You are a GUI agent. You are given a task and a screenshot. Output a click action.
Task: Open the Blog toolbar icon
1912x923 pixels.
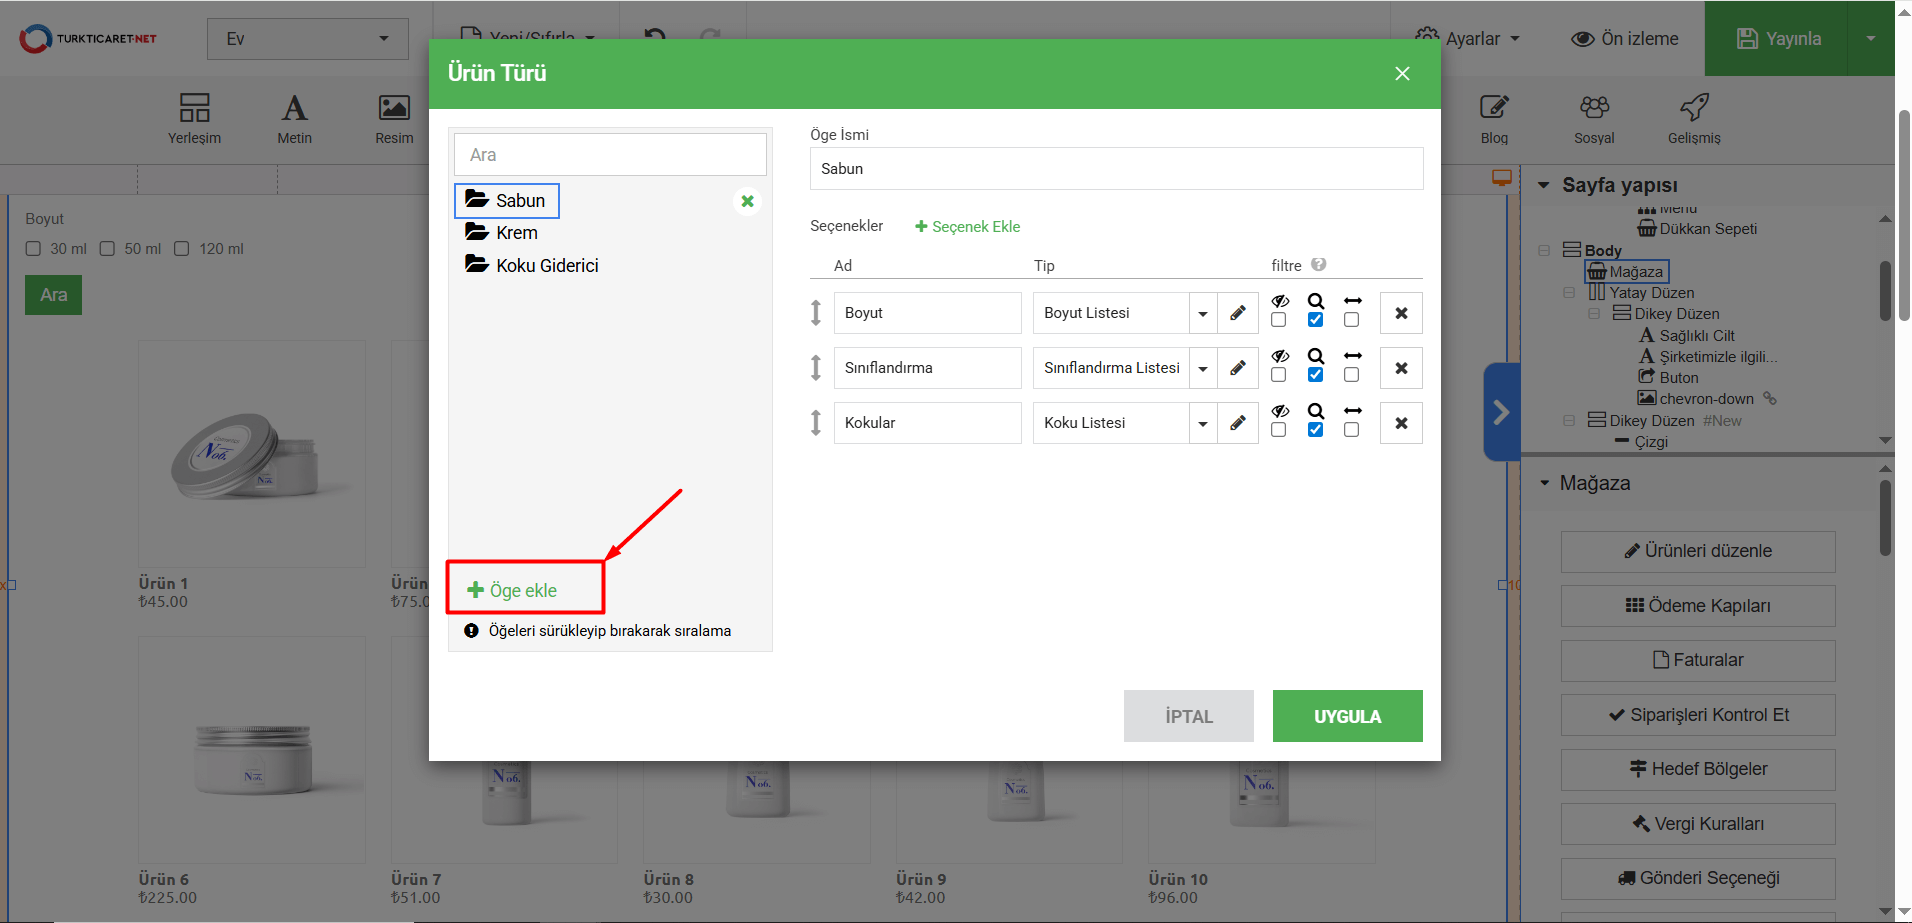(1494, 118)
